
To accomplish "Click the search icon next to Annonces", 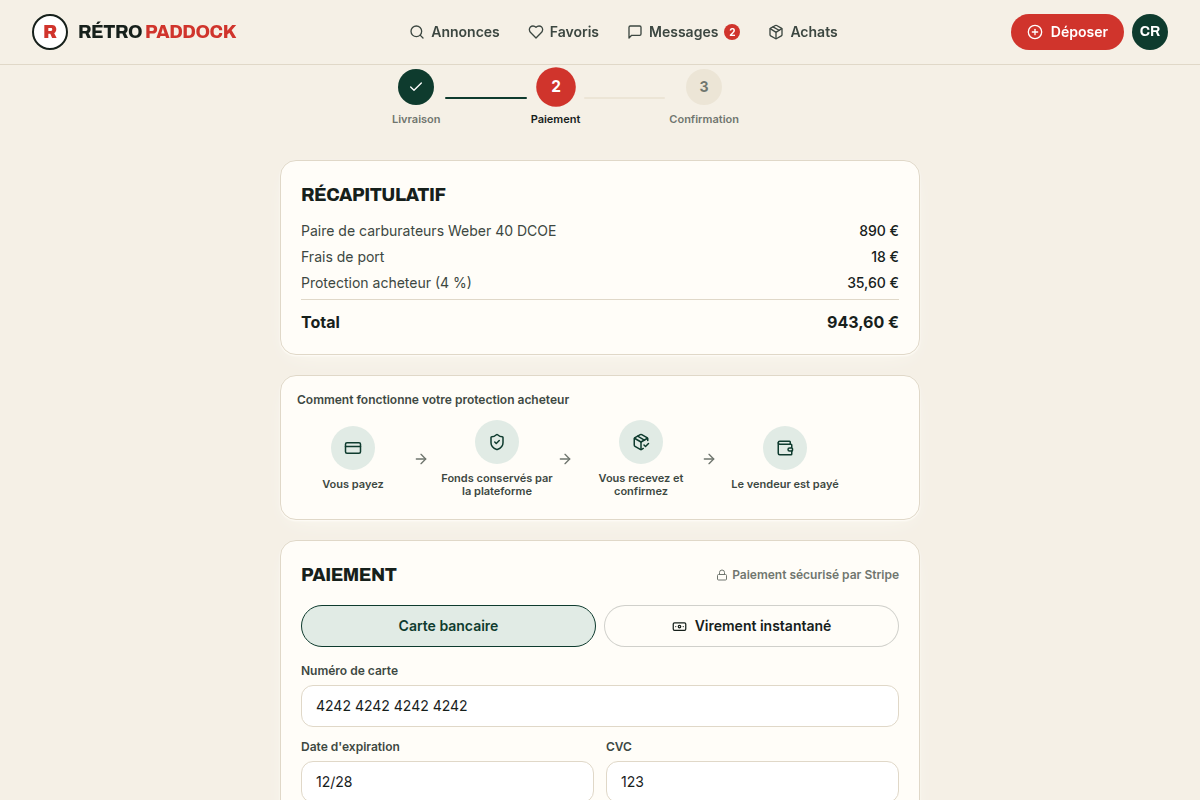I will (x=417, y=32).
